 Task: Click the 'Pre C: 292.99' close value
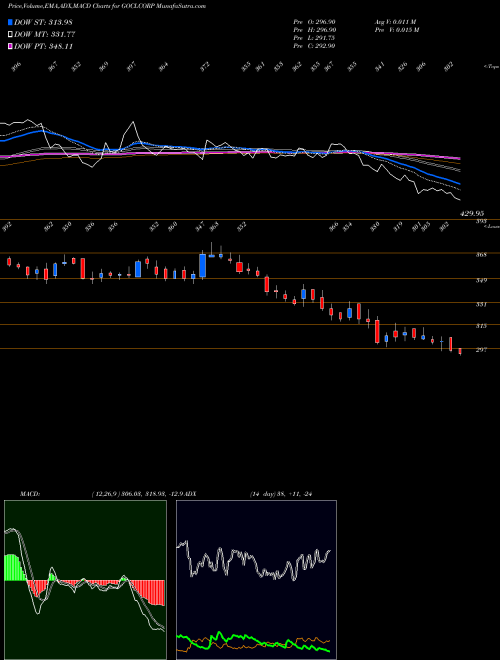point(314,46)
